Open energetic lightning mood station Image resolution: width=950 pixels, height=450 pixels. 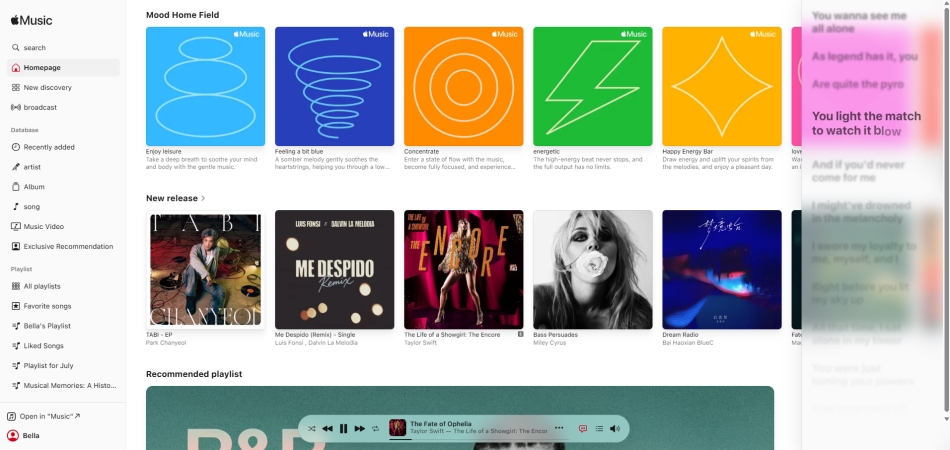[x=593, y=86]
